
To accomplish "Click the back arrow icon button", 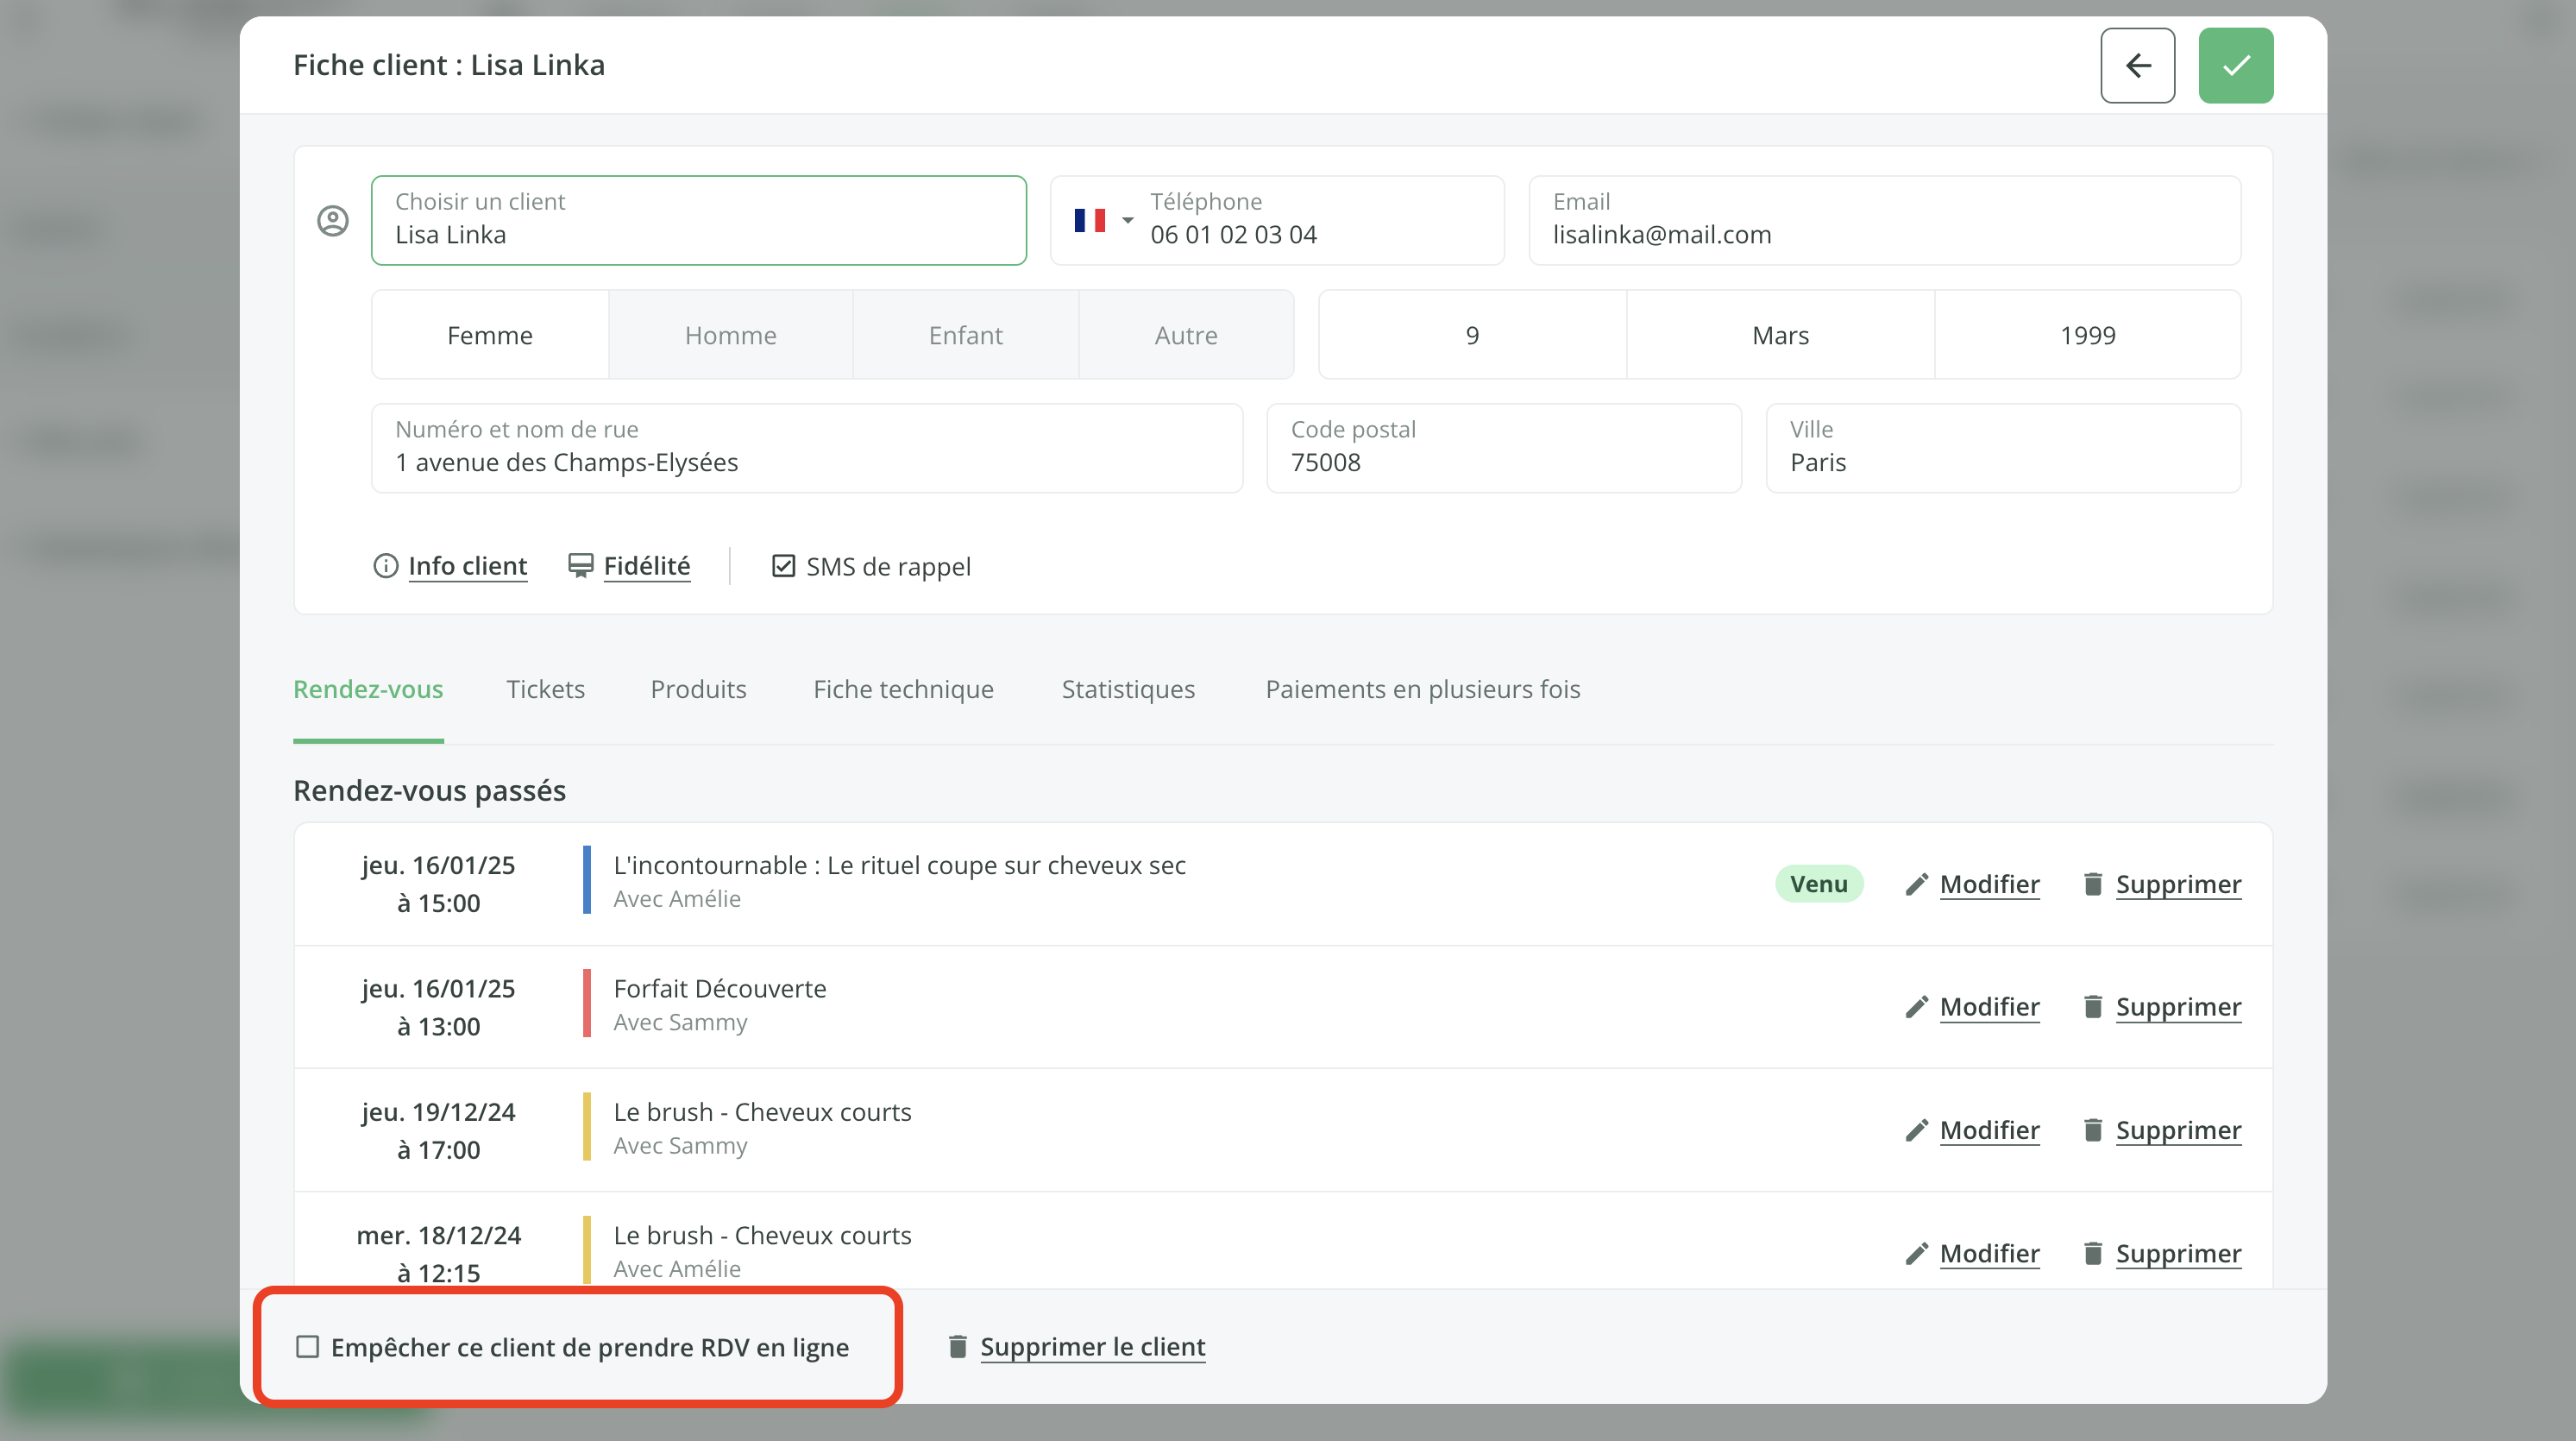I will pyautogui.click(x=2137, y=66).
